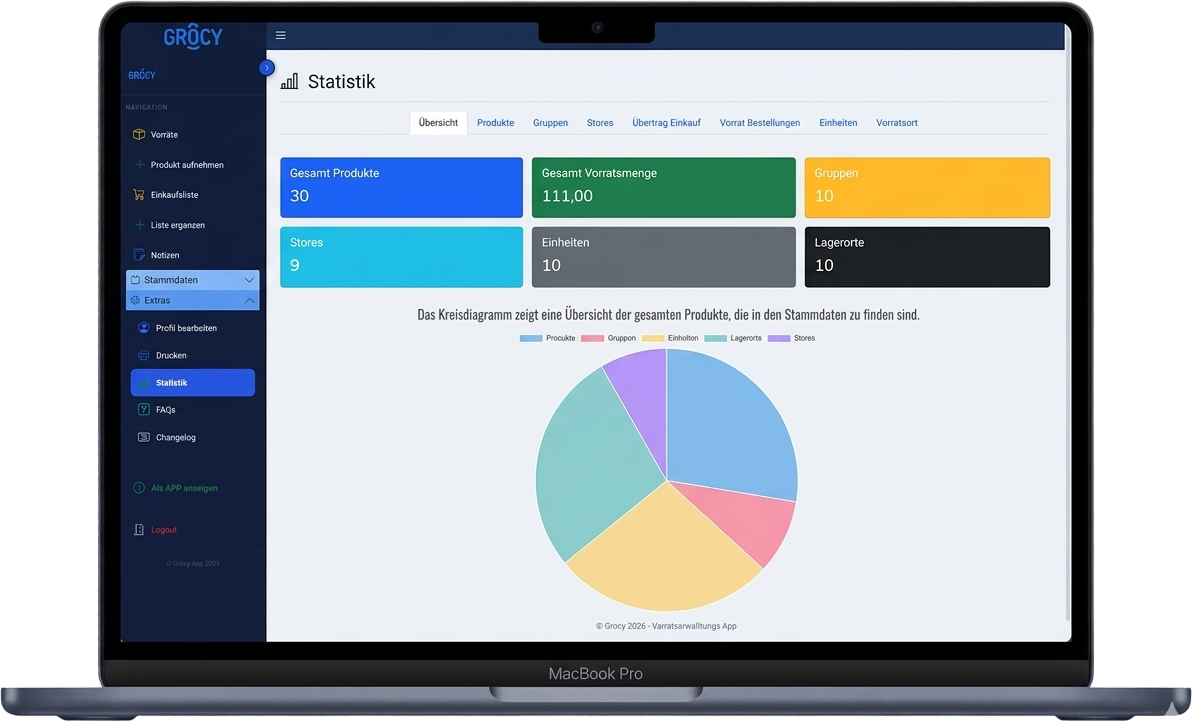The height and width of the screenshot is (721, 1192).
Task: Open the Übersicht tab
Action: [439, 122]
